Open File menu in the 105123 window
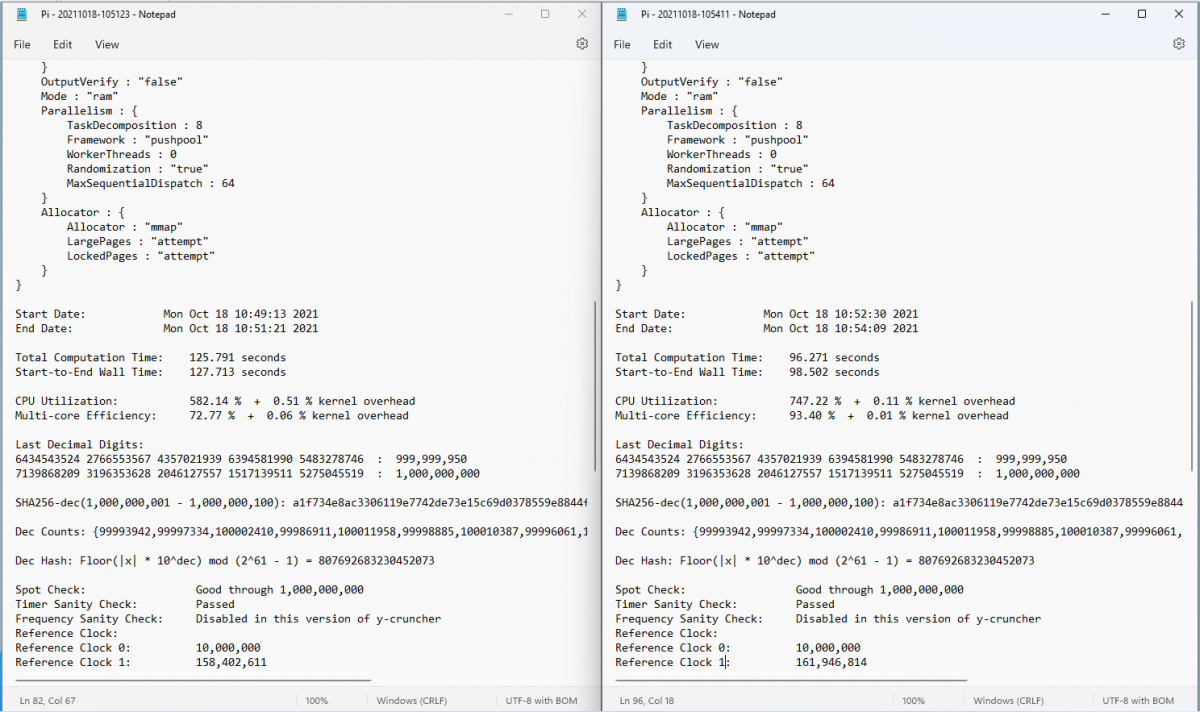 coord(22,44)
